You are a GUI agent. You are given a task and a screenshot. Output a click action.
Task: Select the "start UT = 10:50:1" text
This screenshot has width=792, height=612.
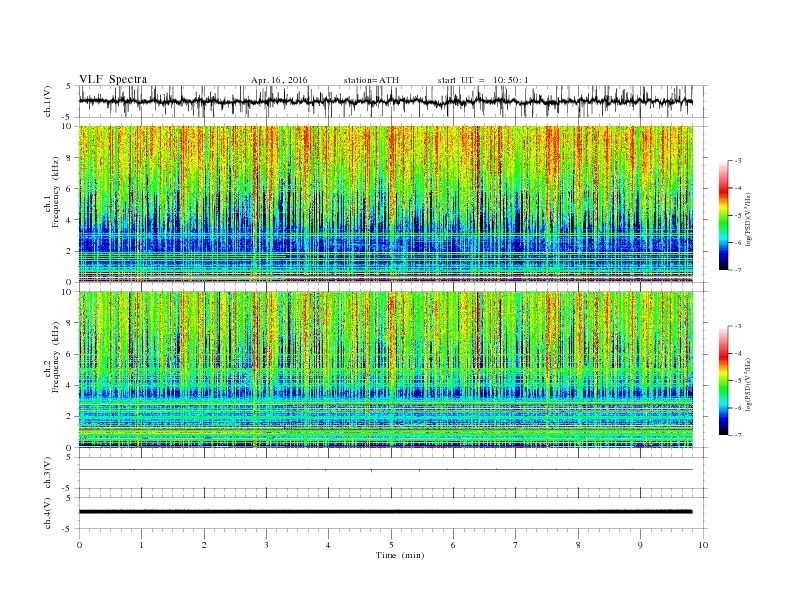[x=483, y=80]
